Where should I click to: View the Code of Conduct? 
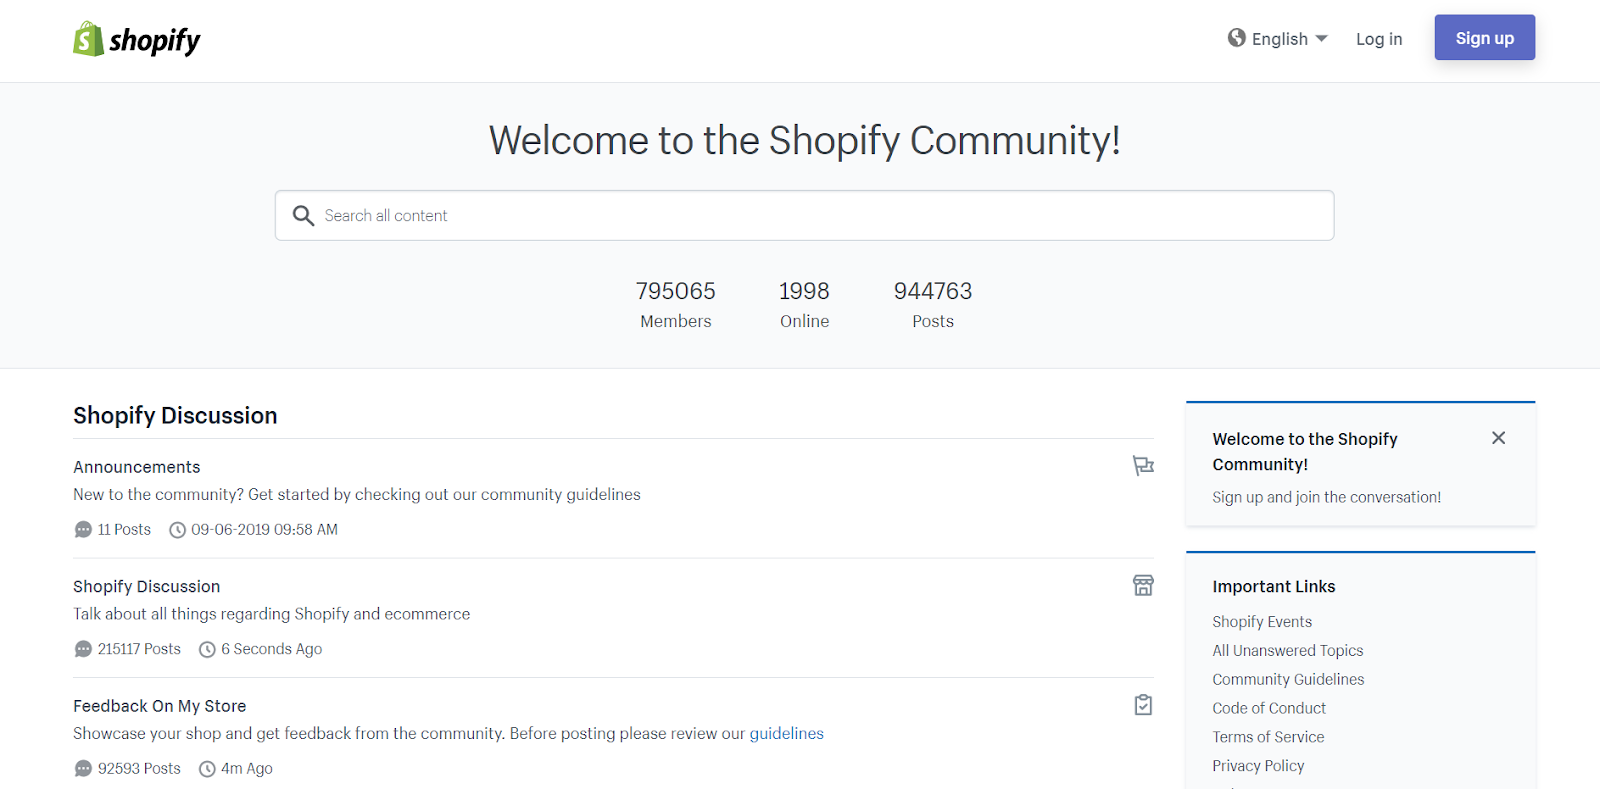(x=1269, y=708)
